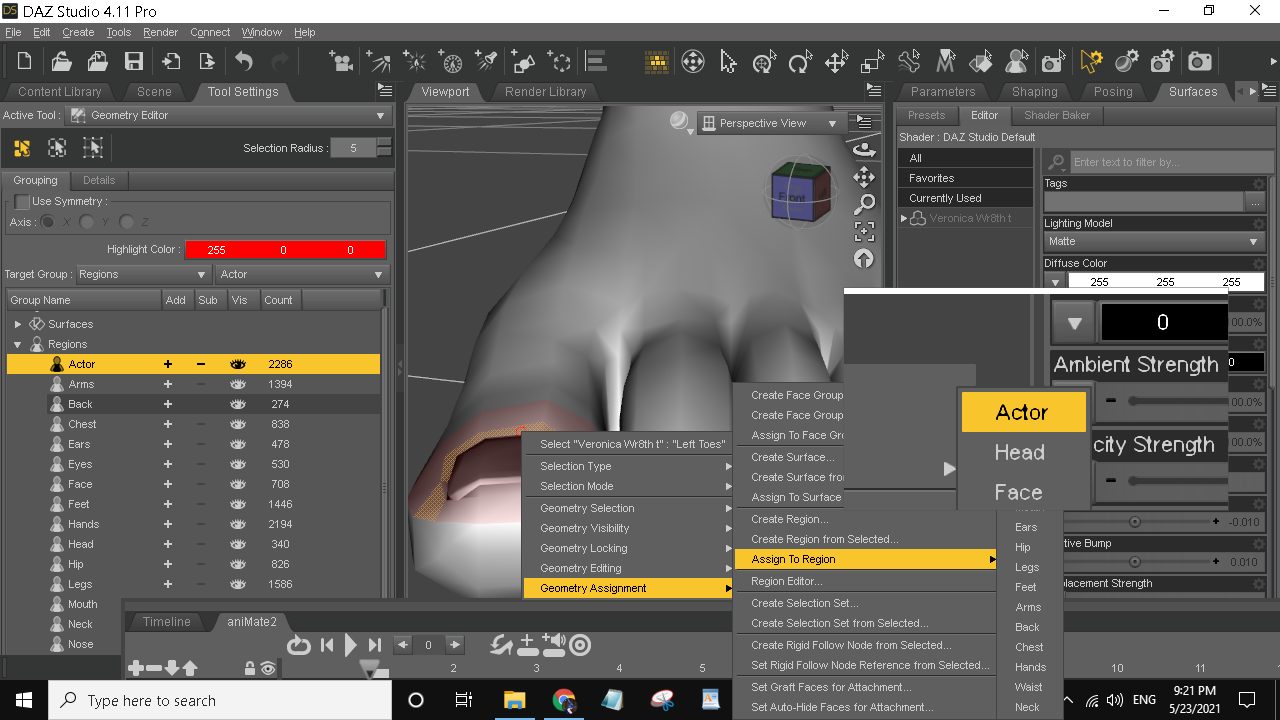This screenshot has width=1280, height=720.
Task: Toggle visibility of the Actor region
Action: point(238,364)
